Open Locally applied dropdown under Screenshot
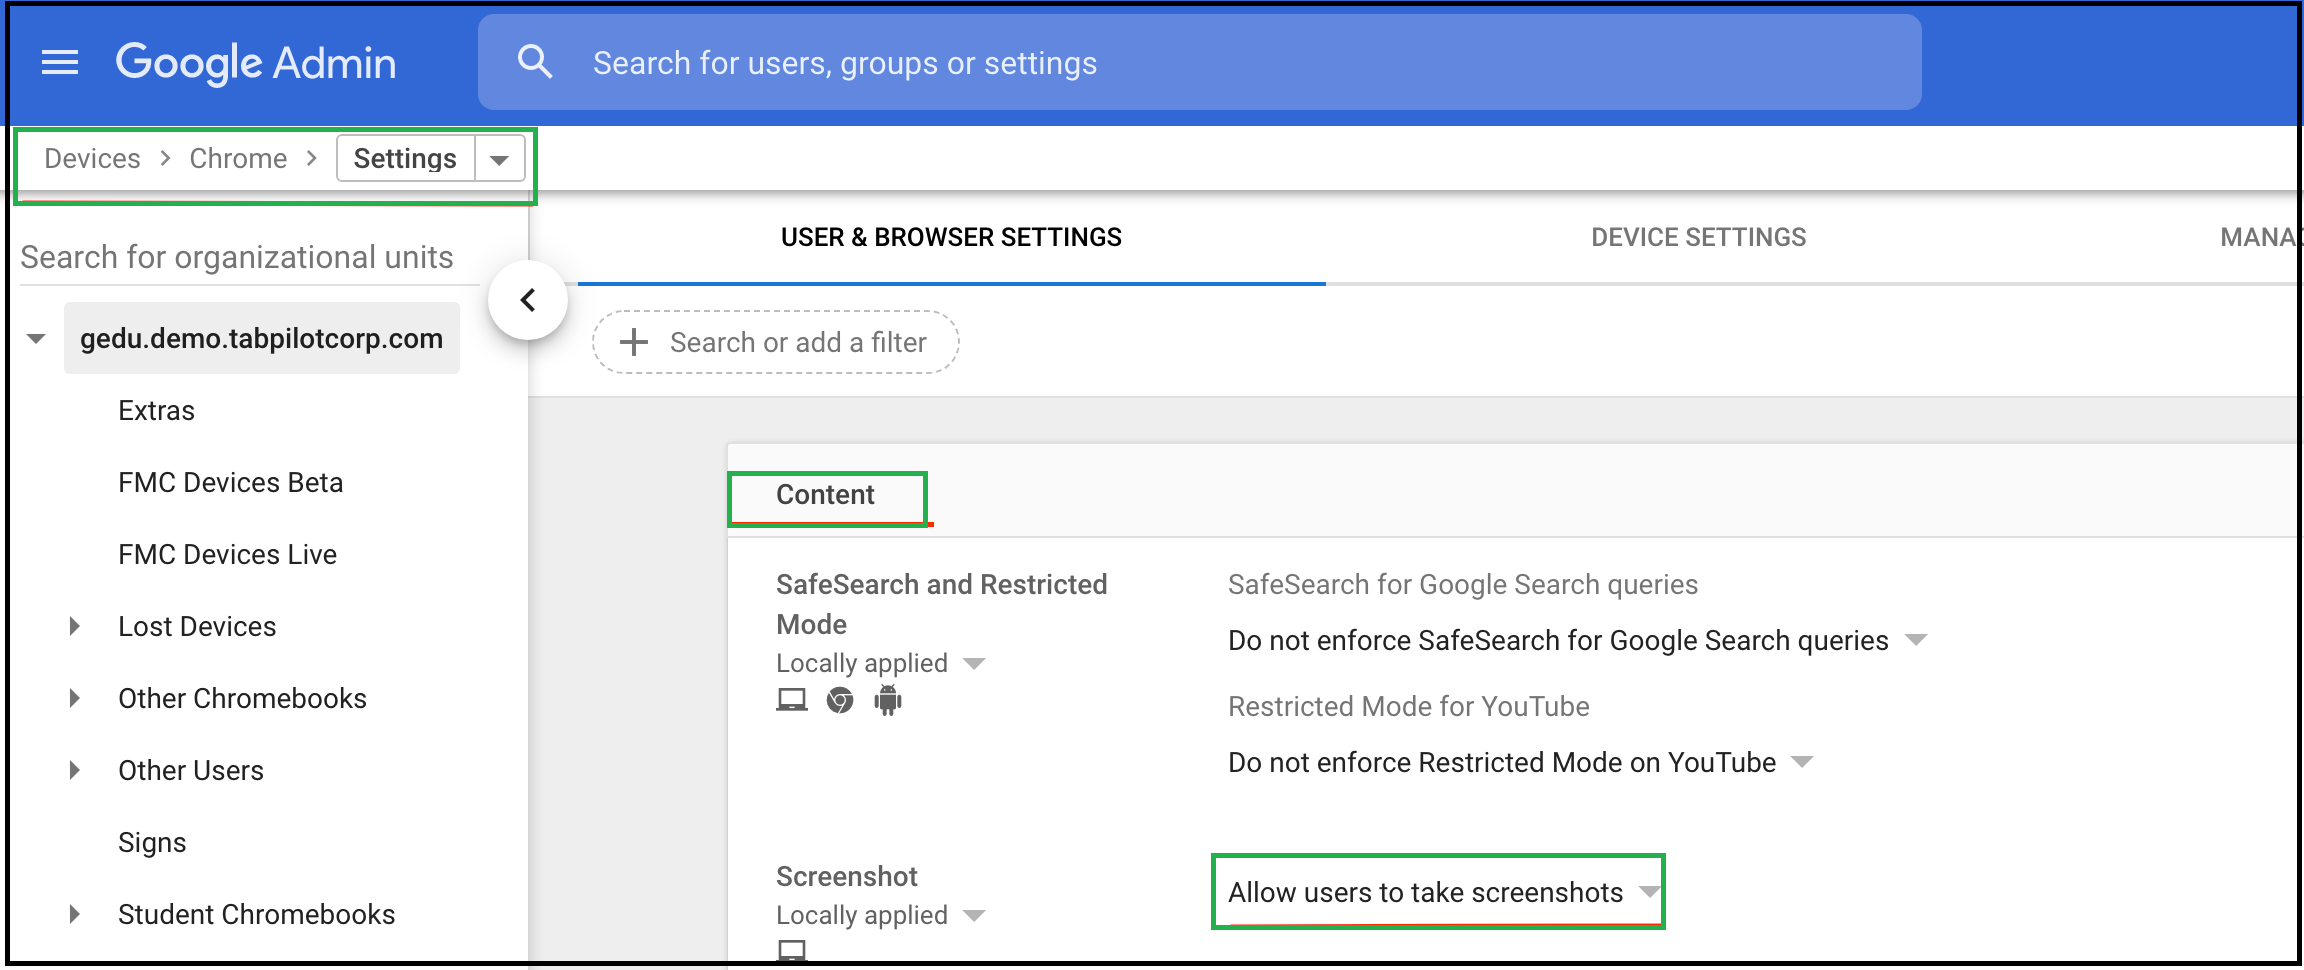Viewport: 2304px width, 970px height. 880,915
